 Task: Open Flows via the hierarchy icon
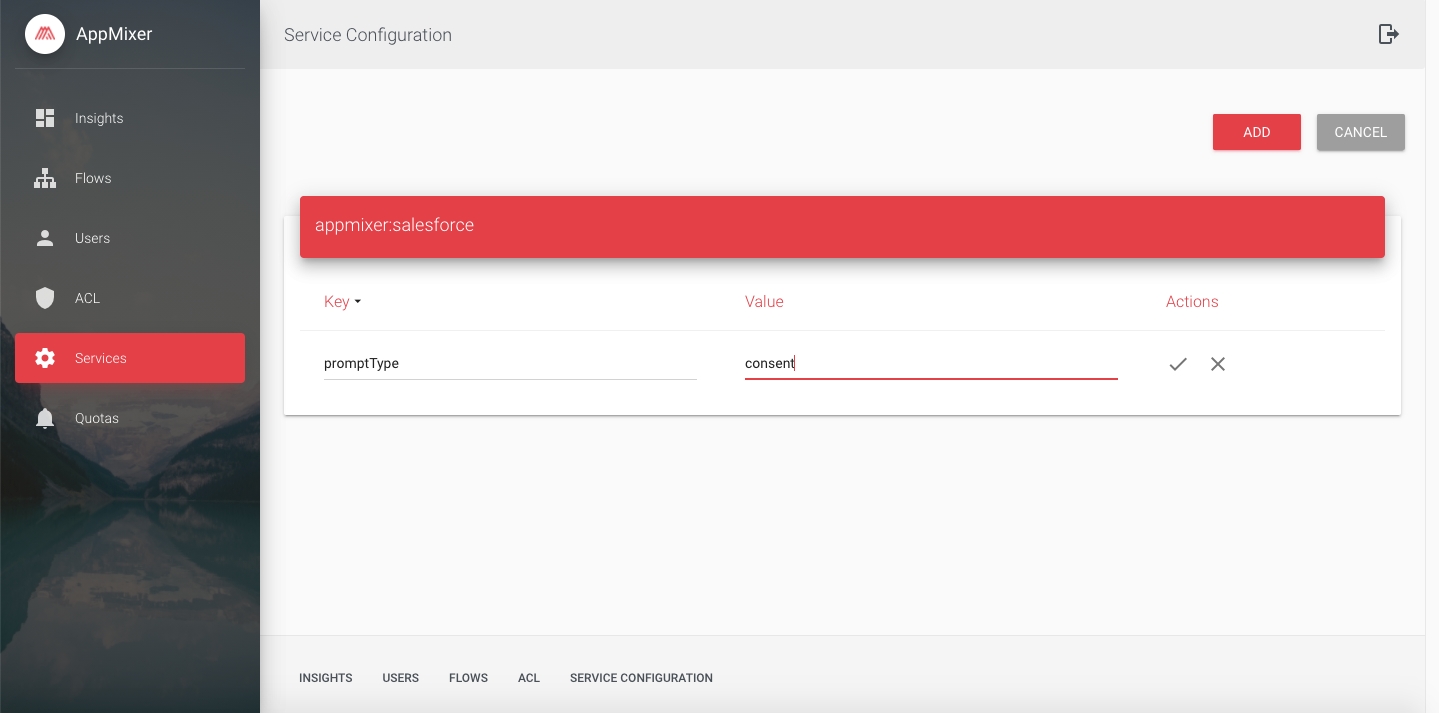point(45,178)
